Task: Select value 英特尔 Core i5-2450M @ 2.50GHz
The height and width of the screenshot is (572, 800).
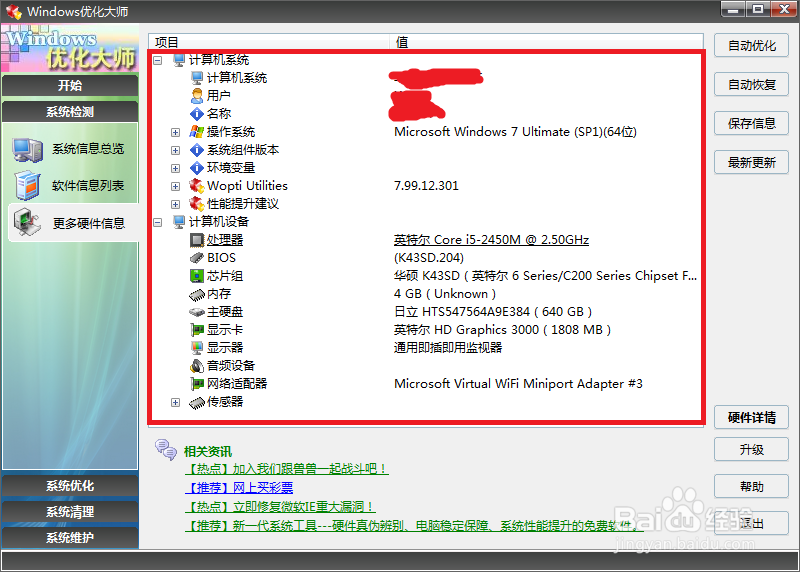Action: pyautogui.click(x=491, y=240)
